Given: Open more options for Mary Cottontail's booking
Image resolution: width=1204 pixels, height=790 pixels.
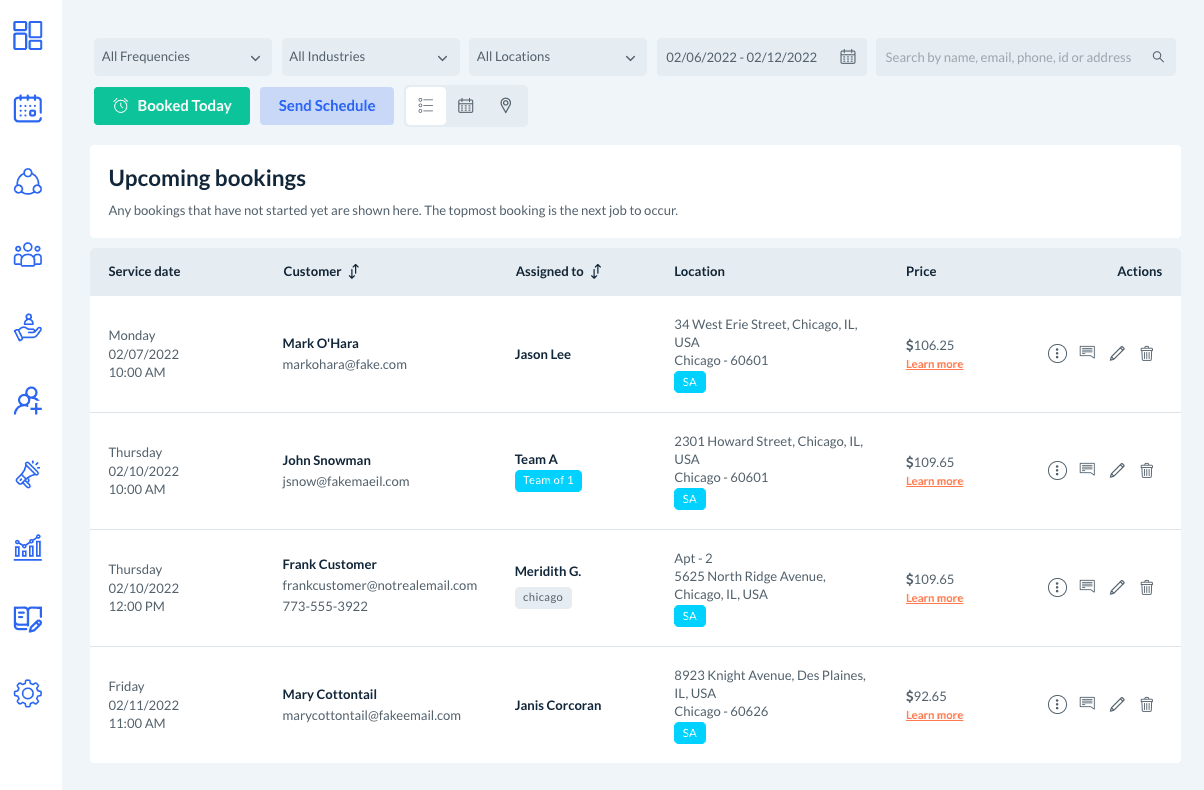Looking at the screenshot, I should 1057,704.
